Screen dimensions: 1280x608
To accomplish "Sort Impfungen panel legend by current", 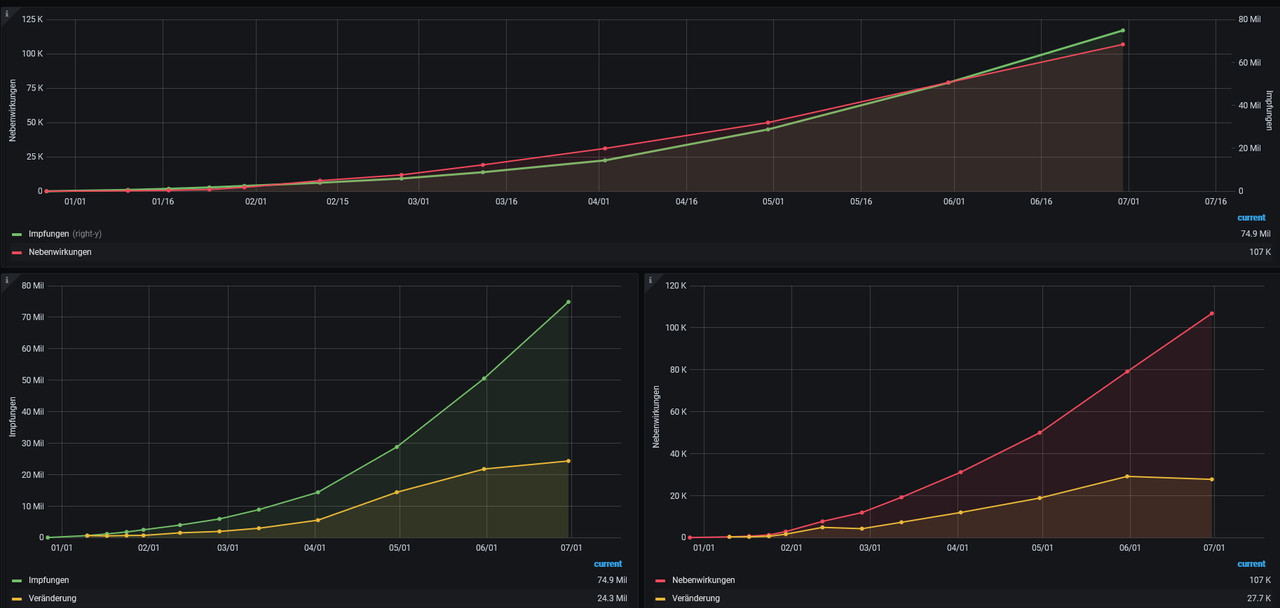I will [608, 564].
